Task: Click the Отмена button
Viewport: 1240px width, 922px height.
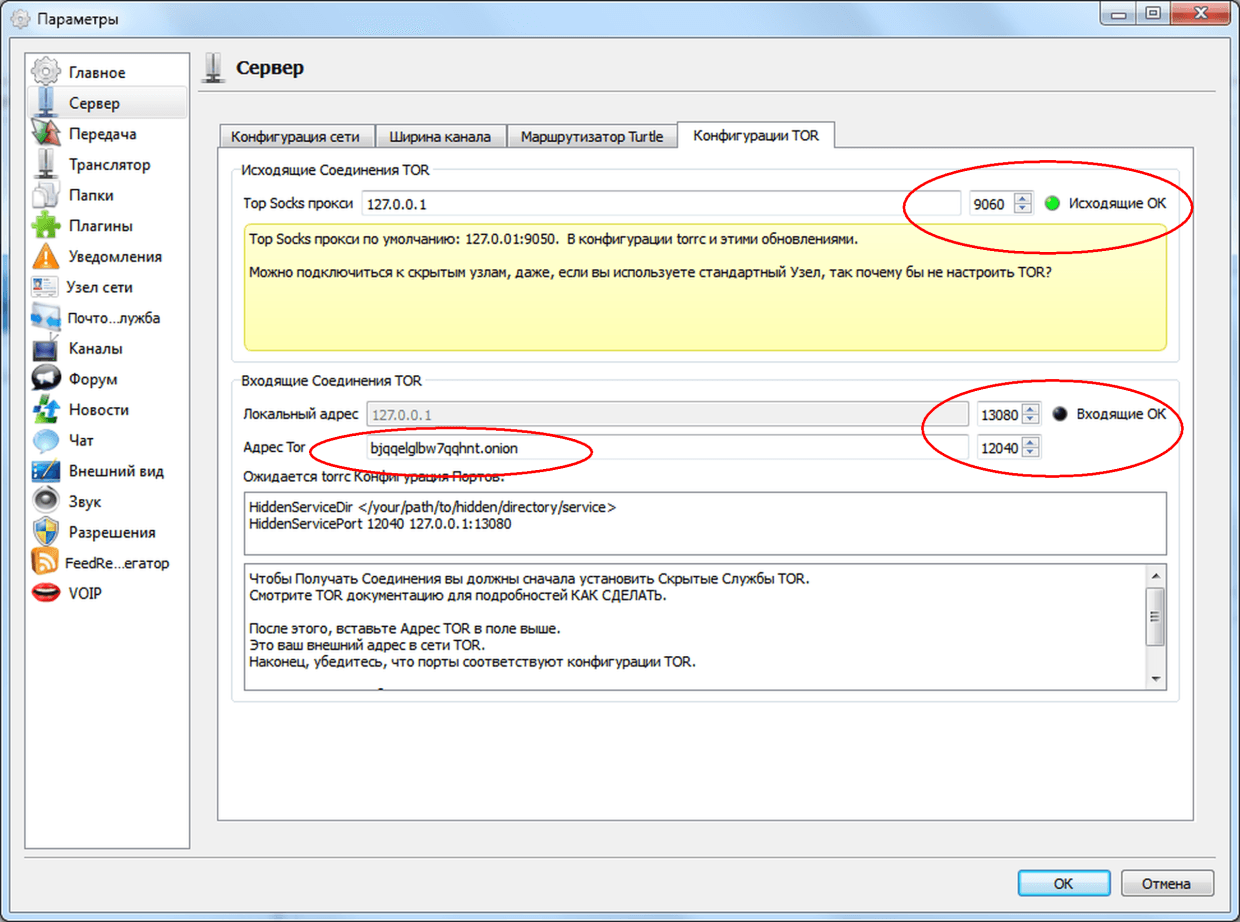Action: 1166,883
